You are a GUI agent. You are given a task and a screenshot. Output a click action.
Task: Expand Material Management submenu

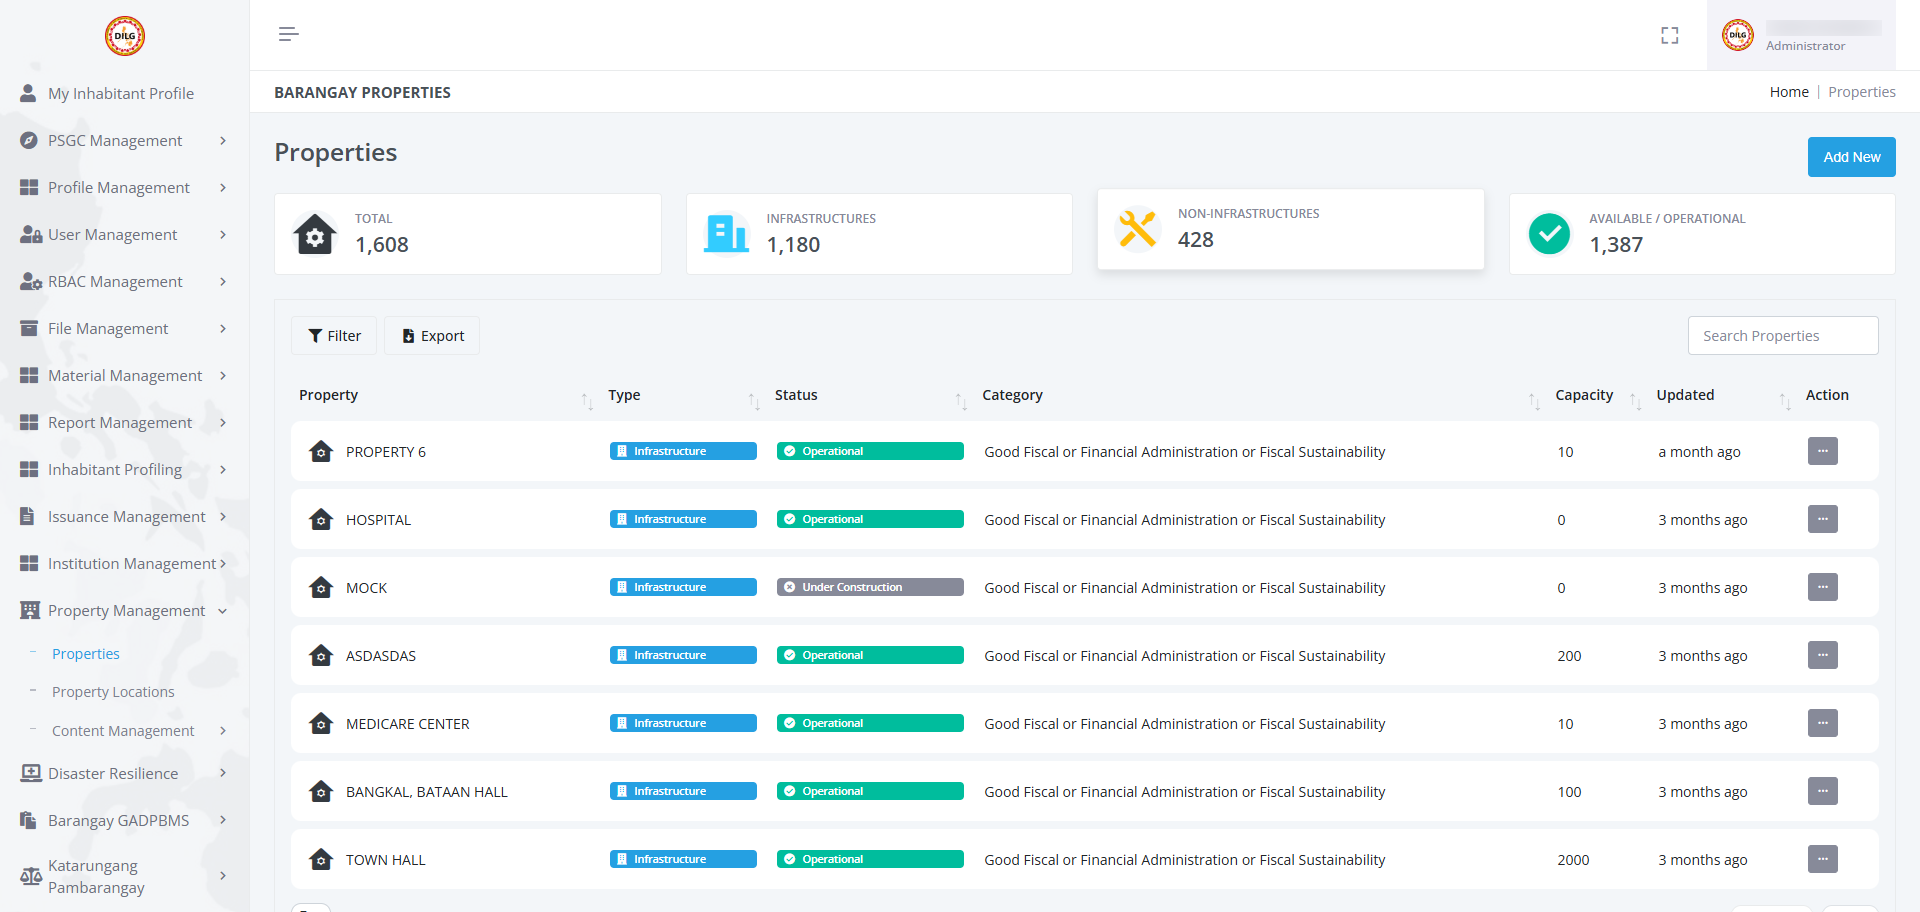[223, 375]
